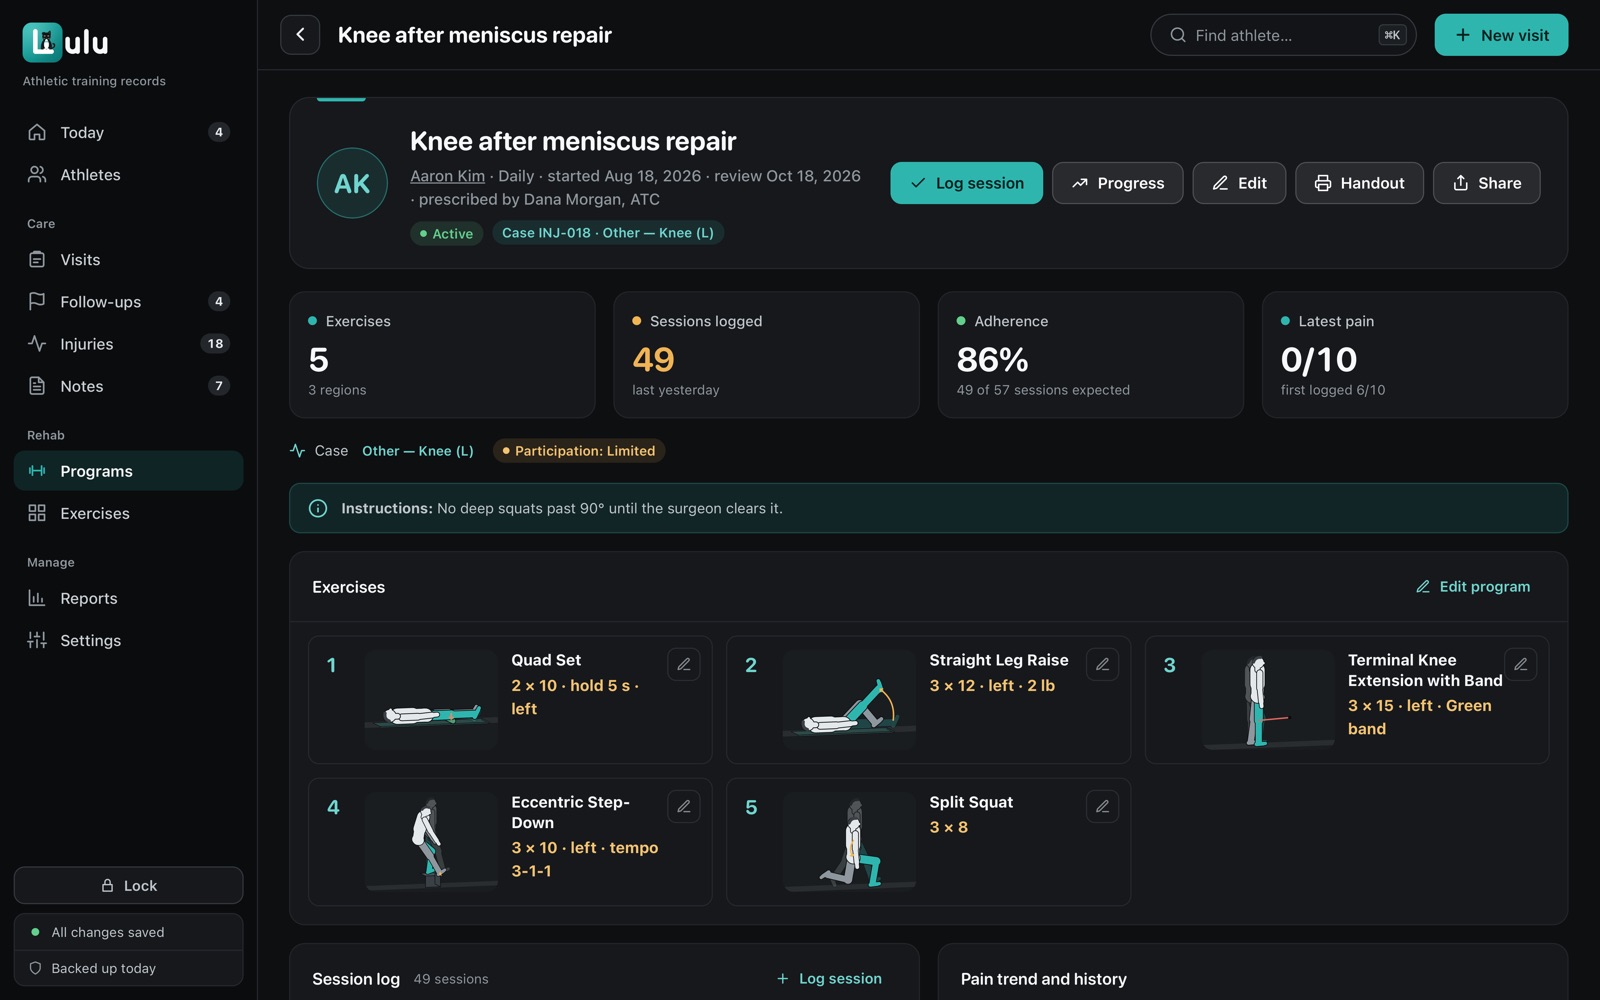Open the Injuries page
The image size is (1600, 1000).
click(x=128, y=343)
